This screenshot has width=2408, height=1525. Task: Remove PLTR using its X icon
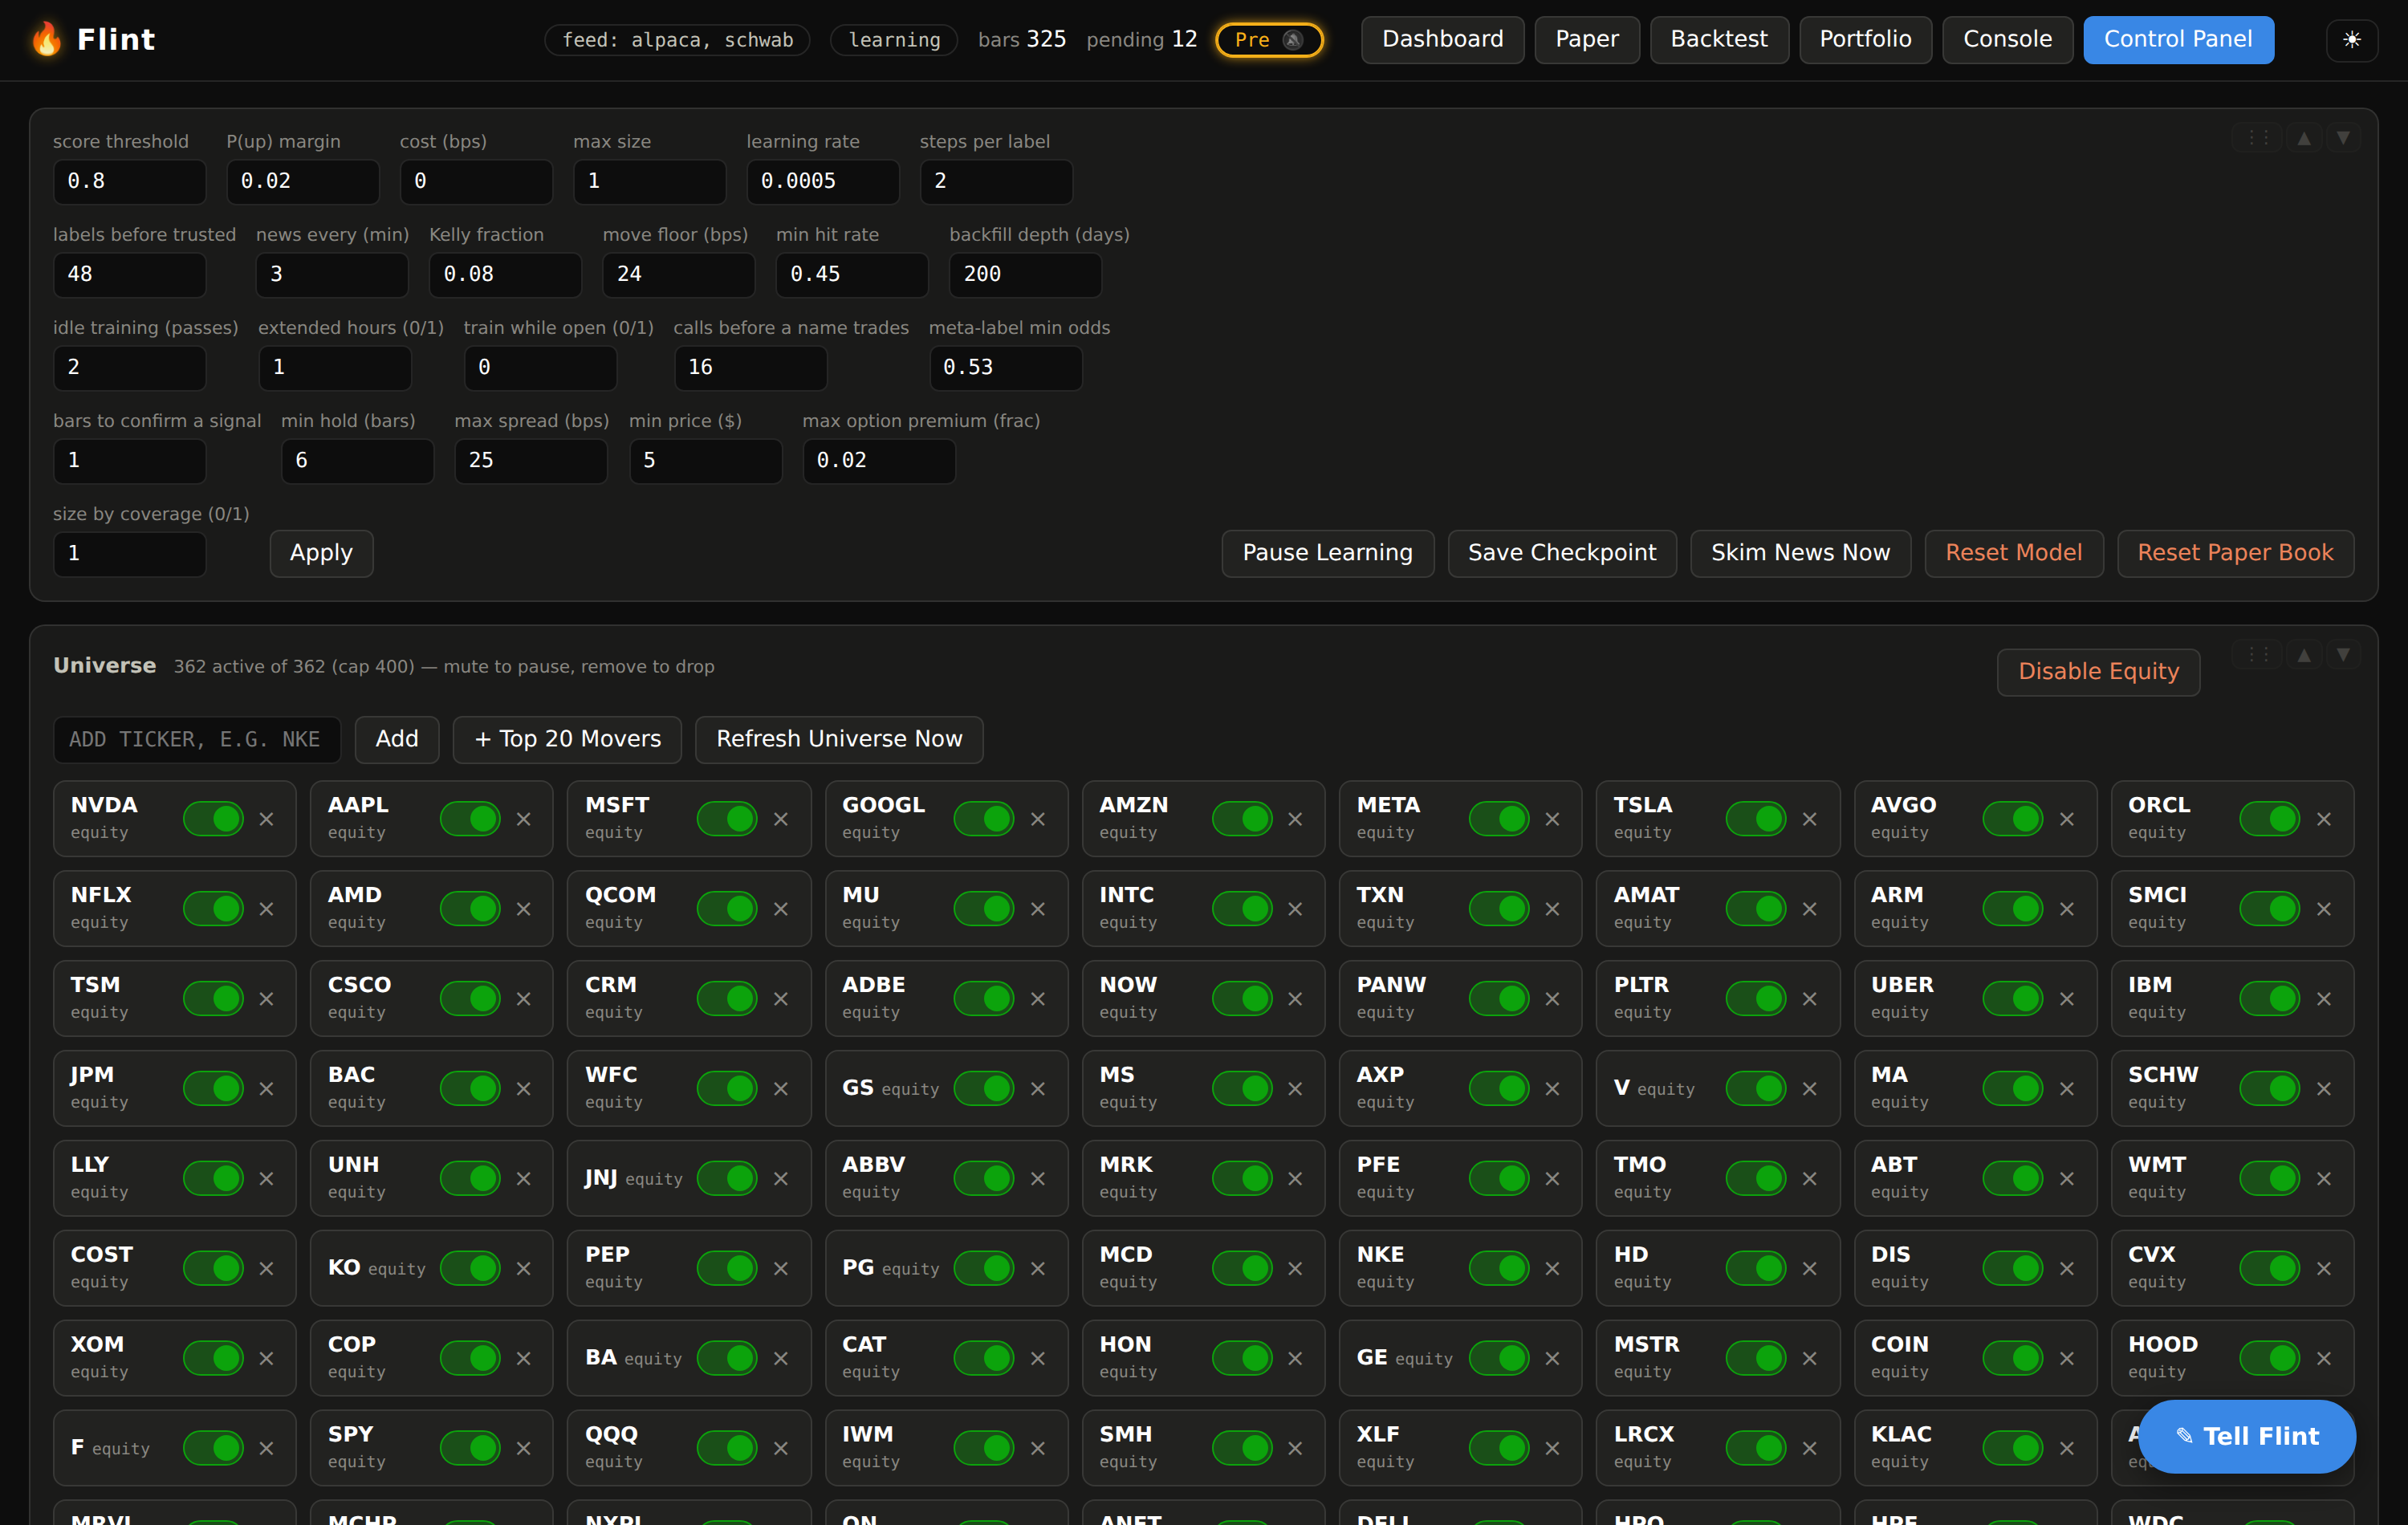coord(1809,999)
